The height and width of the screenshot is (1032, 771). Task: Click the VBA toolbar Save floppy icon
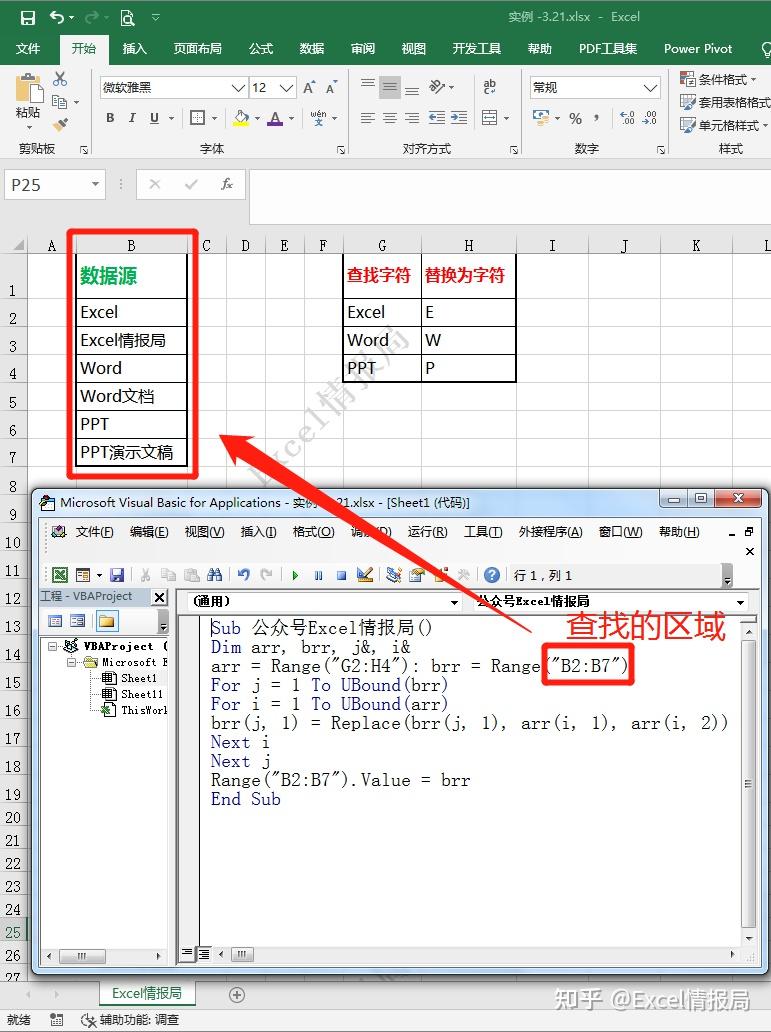(x=117, y=575)
